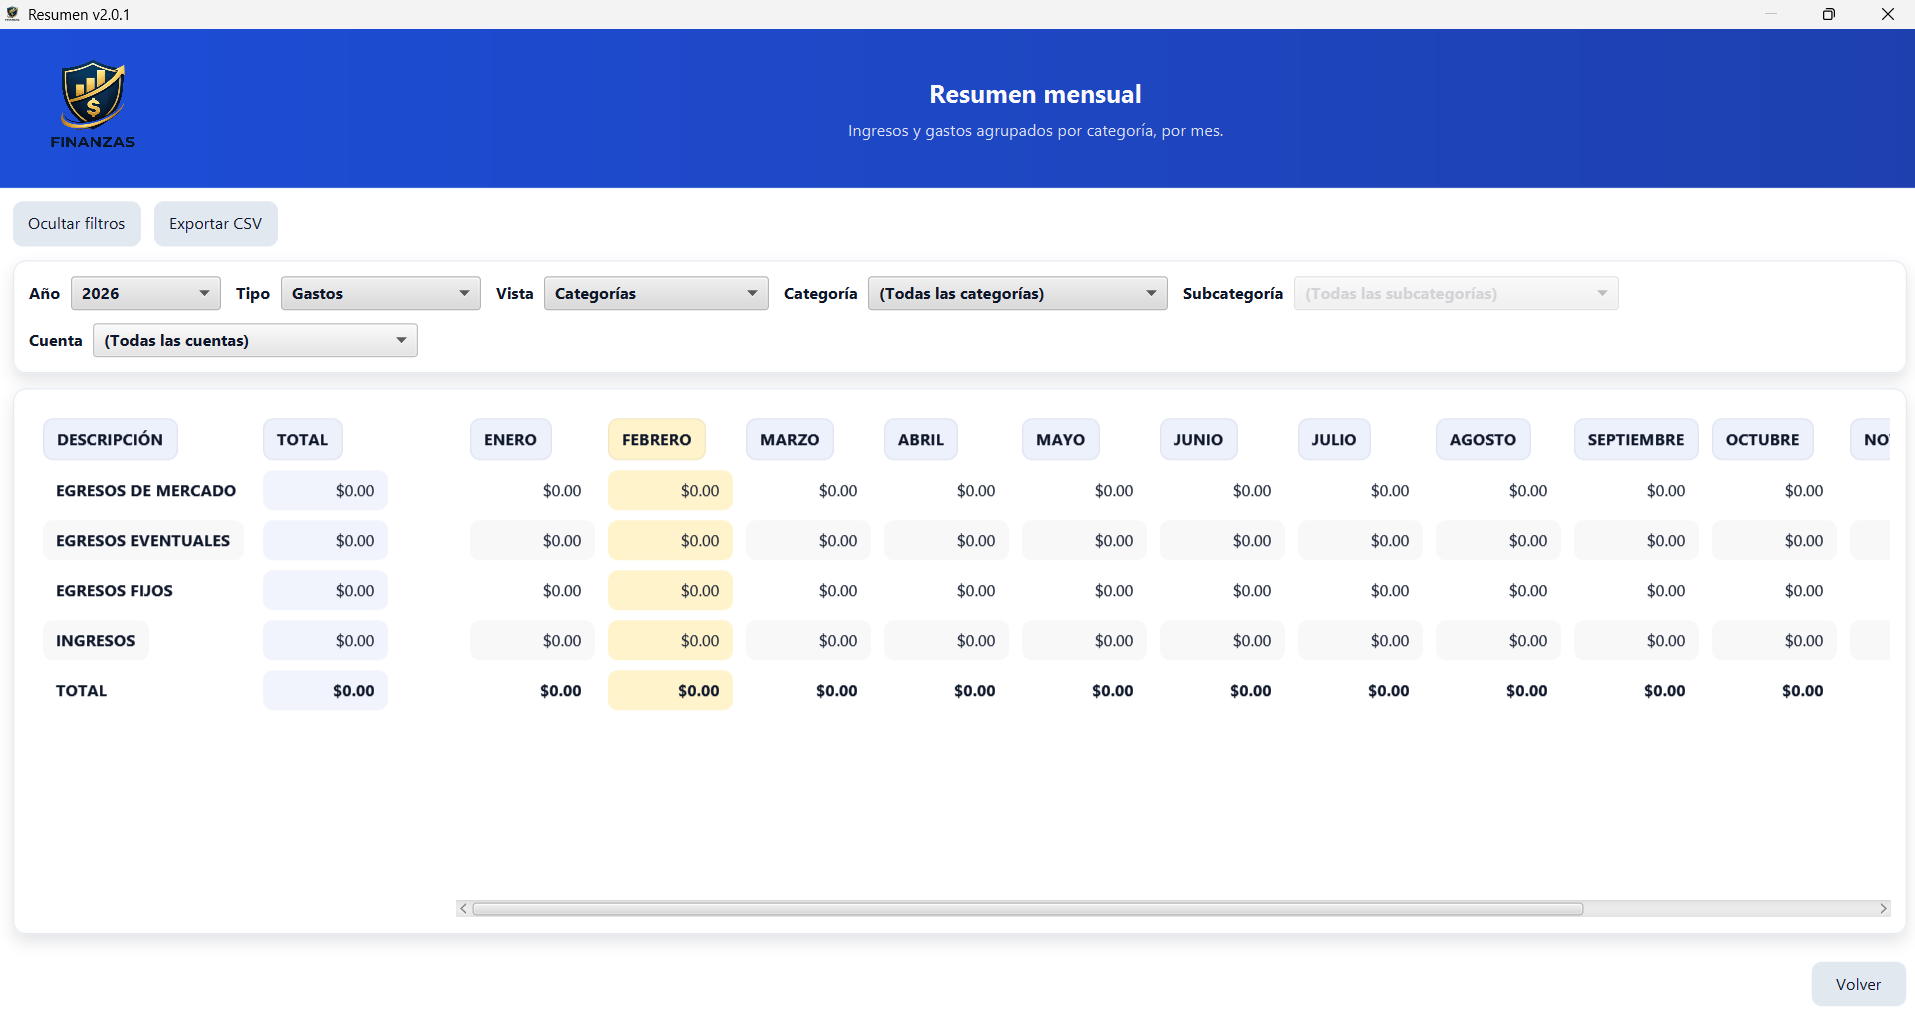Click the TOTAL column header

tap(302, 440)
